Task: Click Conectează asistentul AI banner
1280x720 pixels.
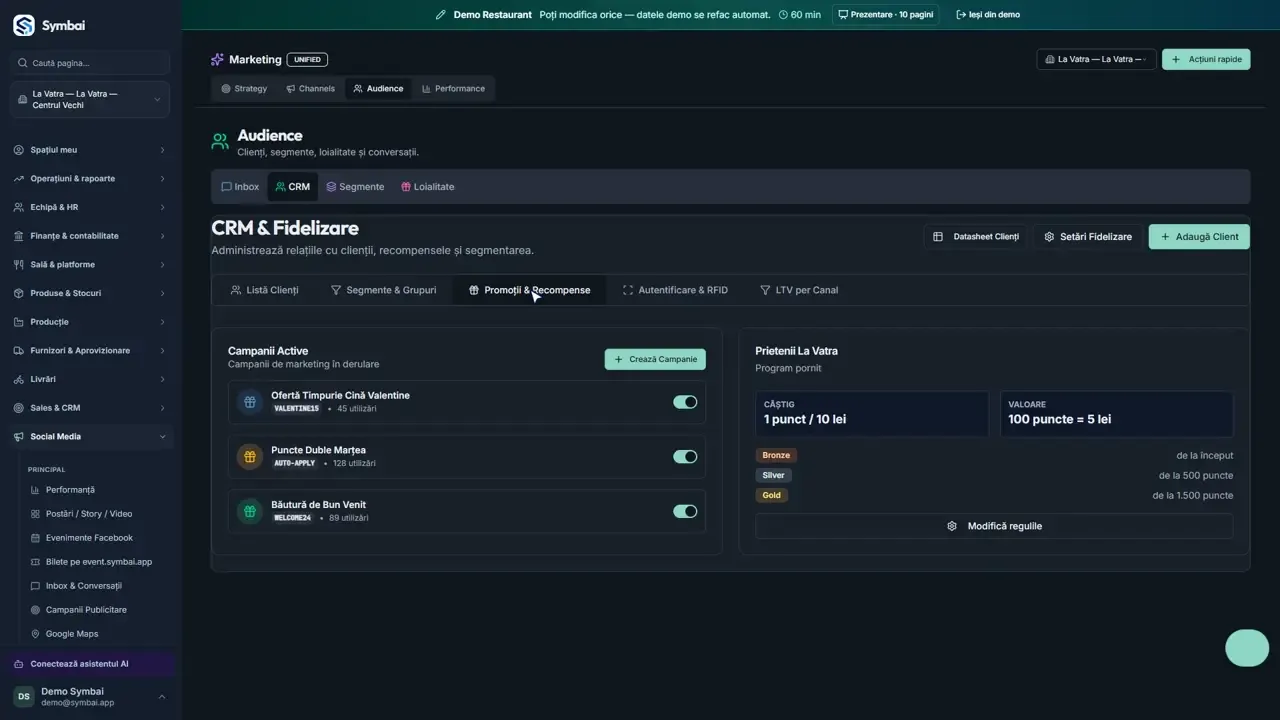Action: 91,664
